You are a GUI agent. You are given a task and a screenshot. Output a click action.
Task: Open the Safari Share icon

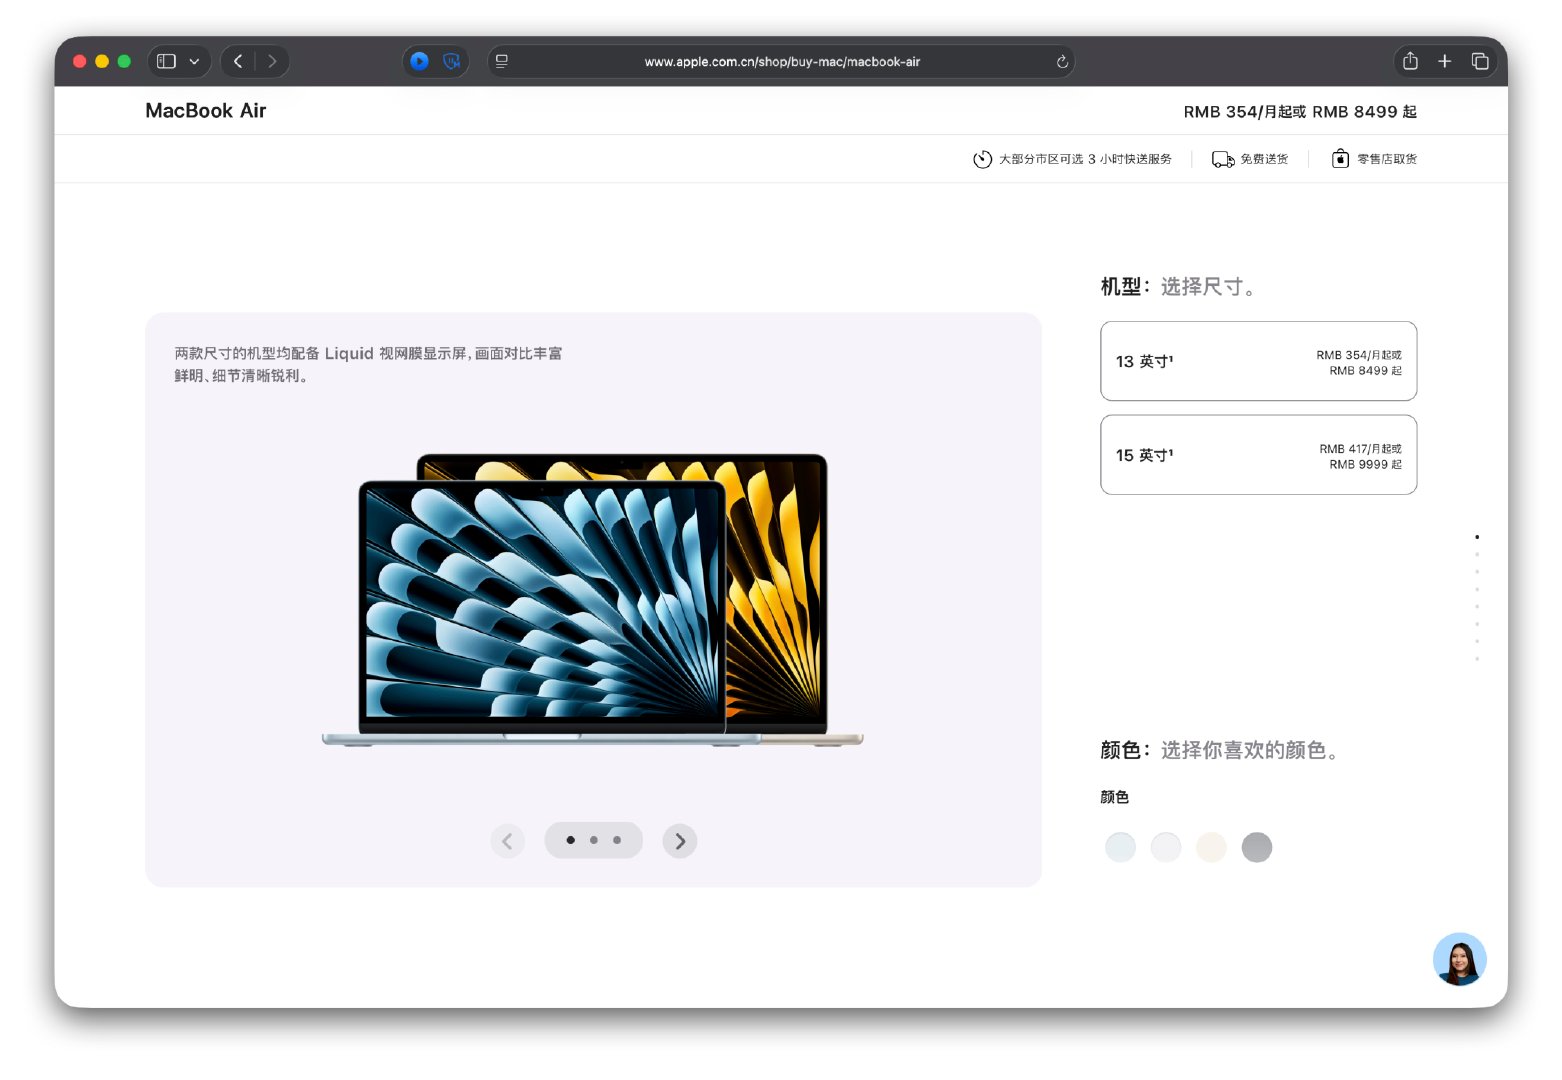click(1410, 61)
